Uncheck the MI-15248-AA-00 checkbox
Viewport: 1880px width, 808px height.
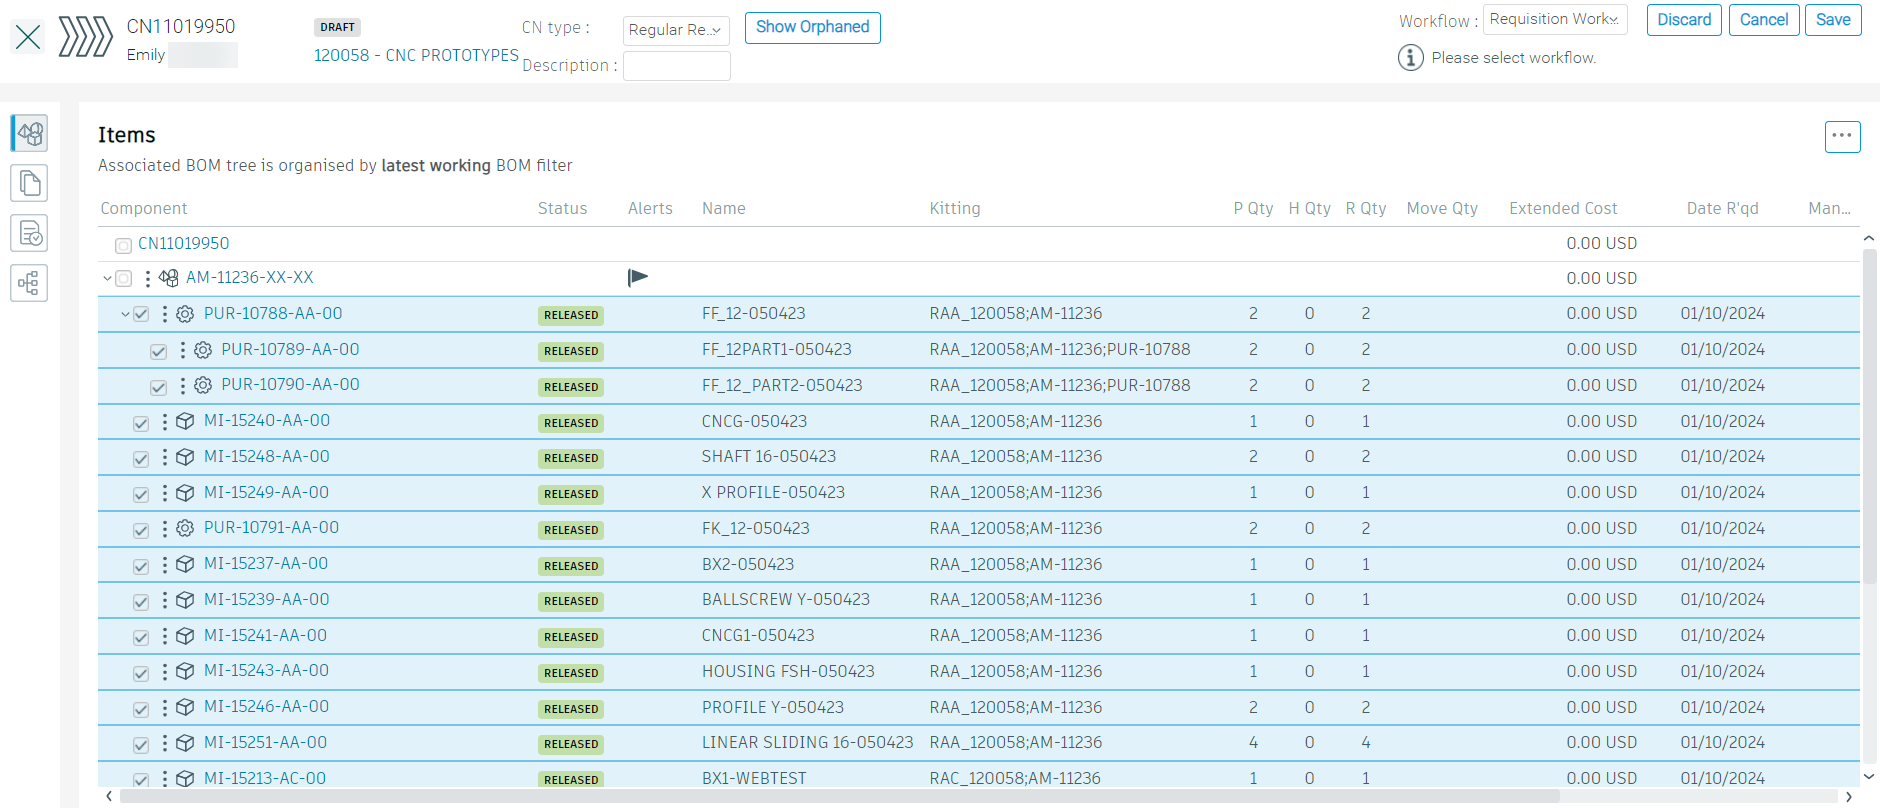point(141,459)
